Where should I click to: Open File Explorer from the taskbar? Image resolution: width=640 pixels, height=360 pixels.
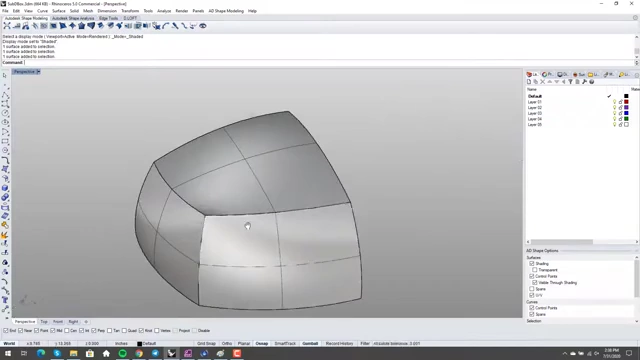(x=73, y=353)
